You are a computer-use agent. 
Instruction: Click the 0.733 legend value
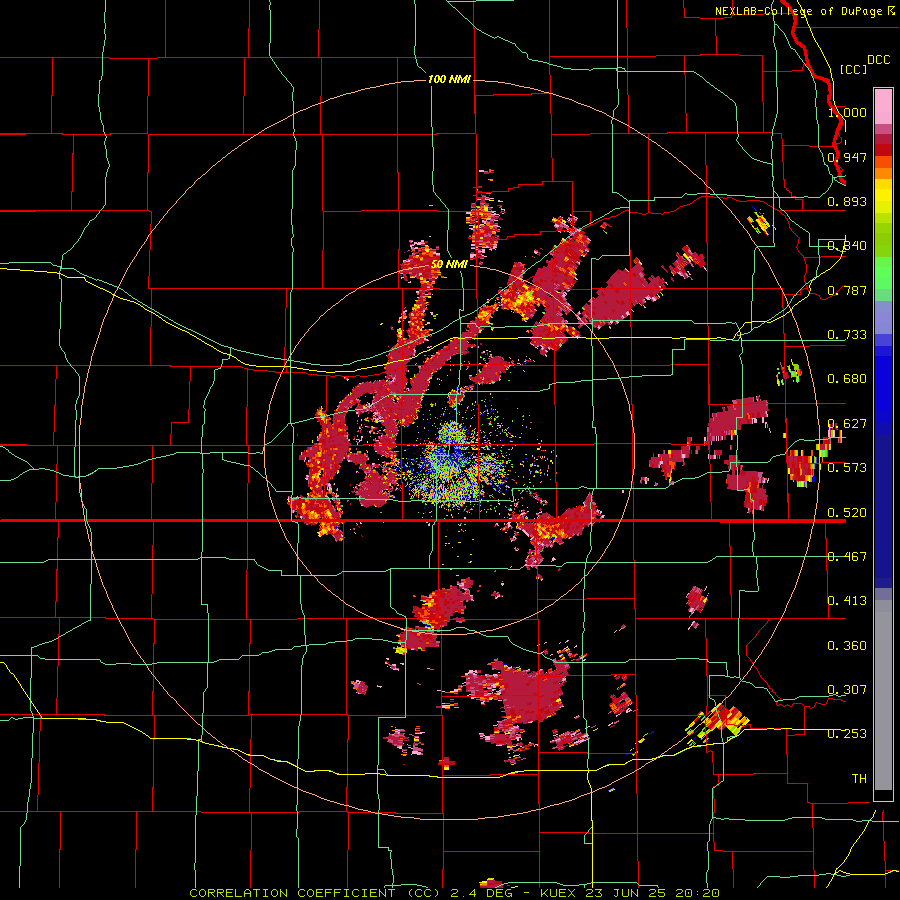[847, 335]
